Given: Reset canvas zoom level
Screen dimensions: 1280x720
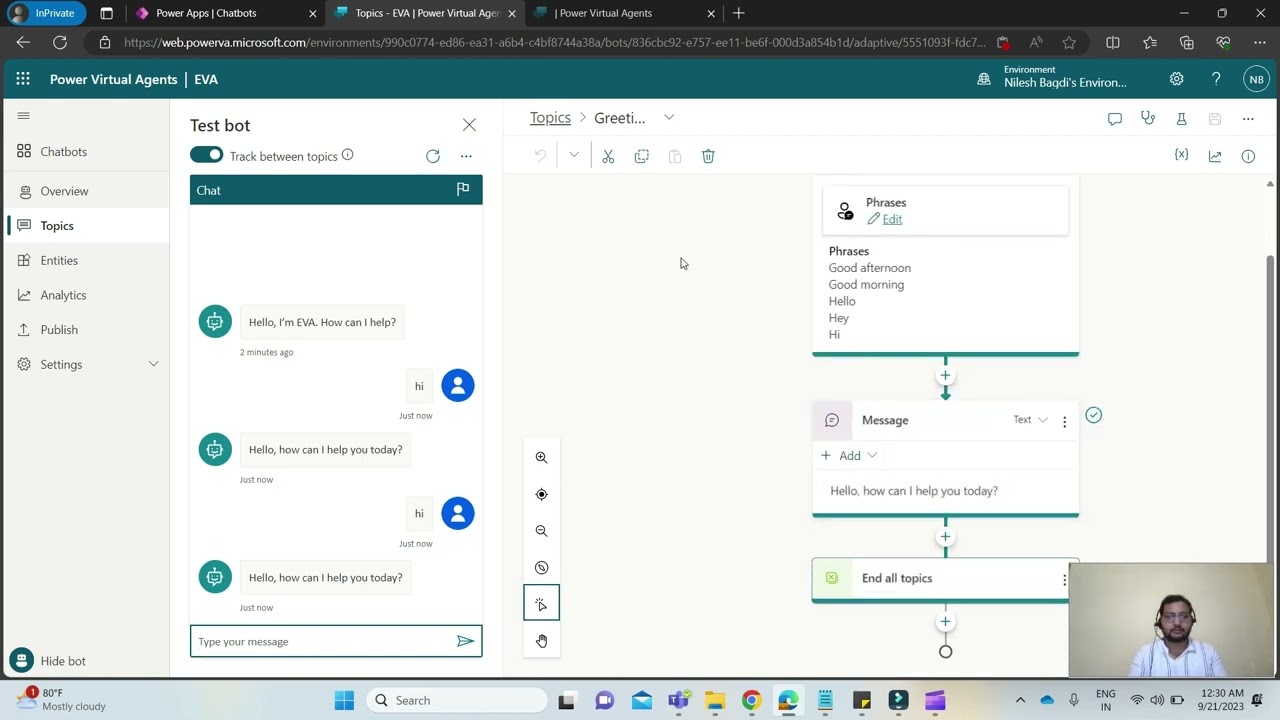Looking at the screenshot, I should (x=541, y=567).
